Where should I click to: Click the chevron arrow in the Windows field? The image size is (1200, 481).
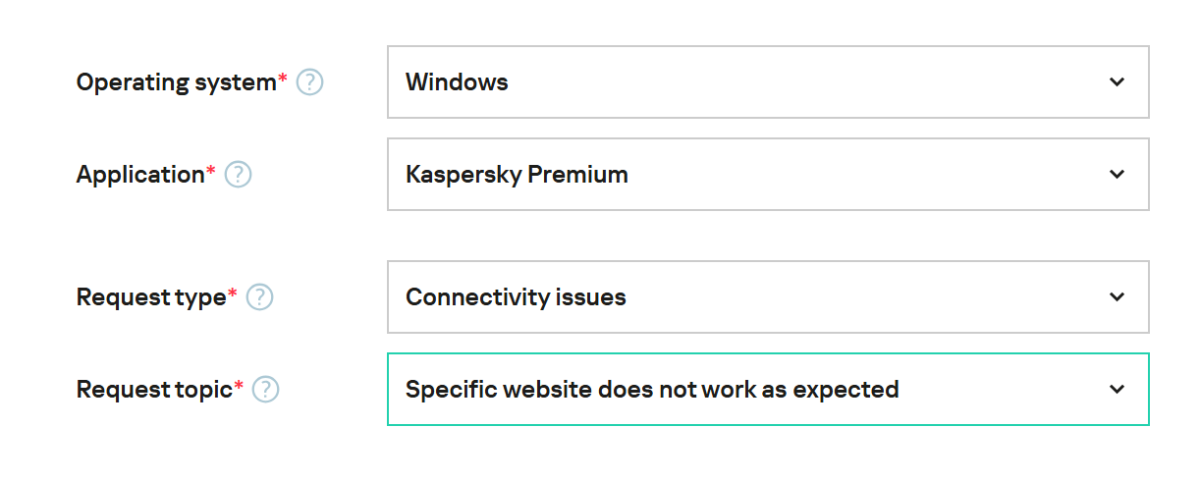pyautogui.click(x=1117, y=82)
